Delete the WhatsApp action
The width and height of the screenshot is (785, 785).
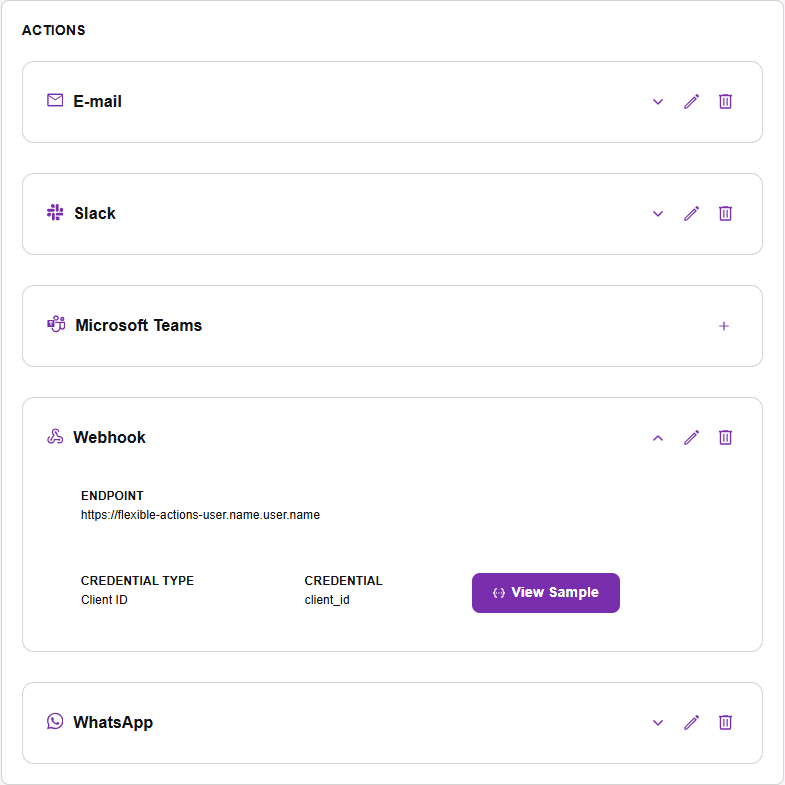tap(725, 722)
